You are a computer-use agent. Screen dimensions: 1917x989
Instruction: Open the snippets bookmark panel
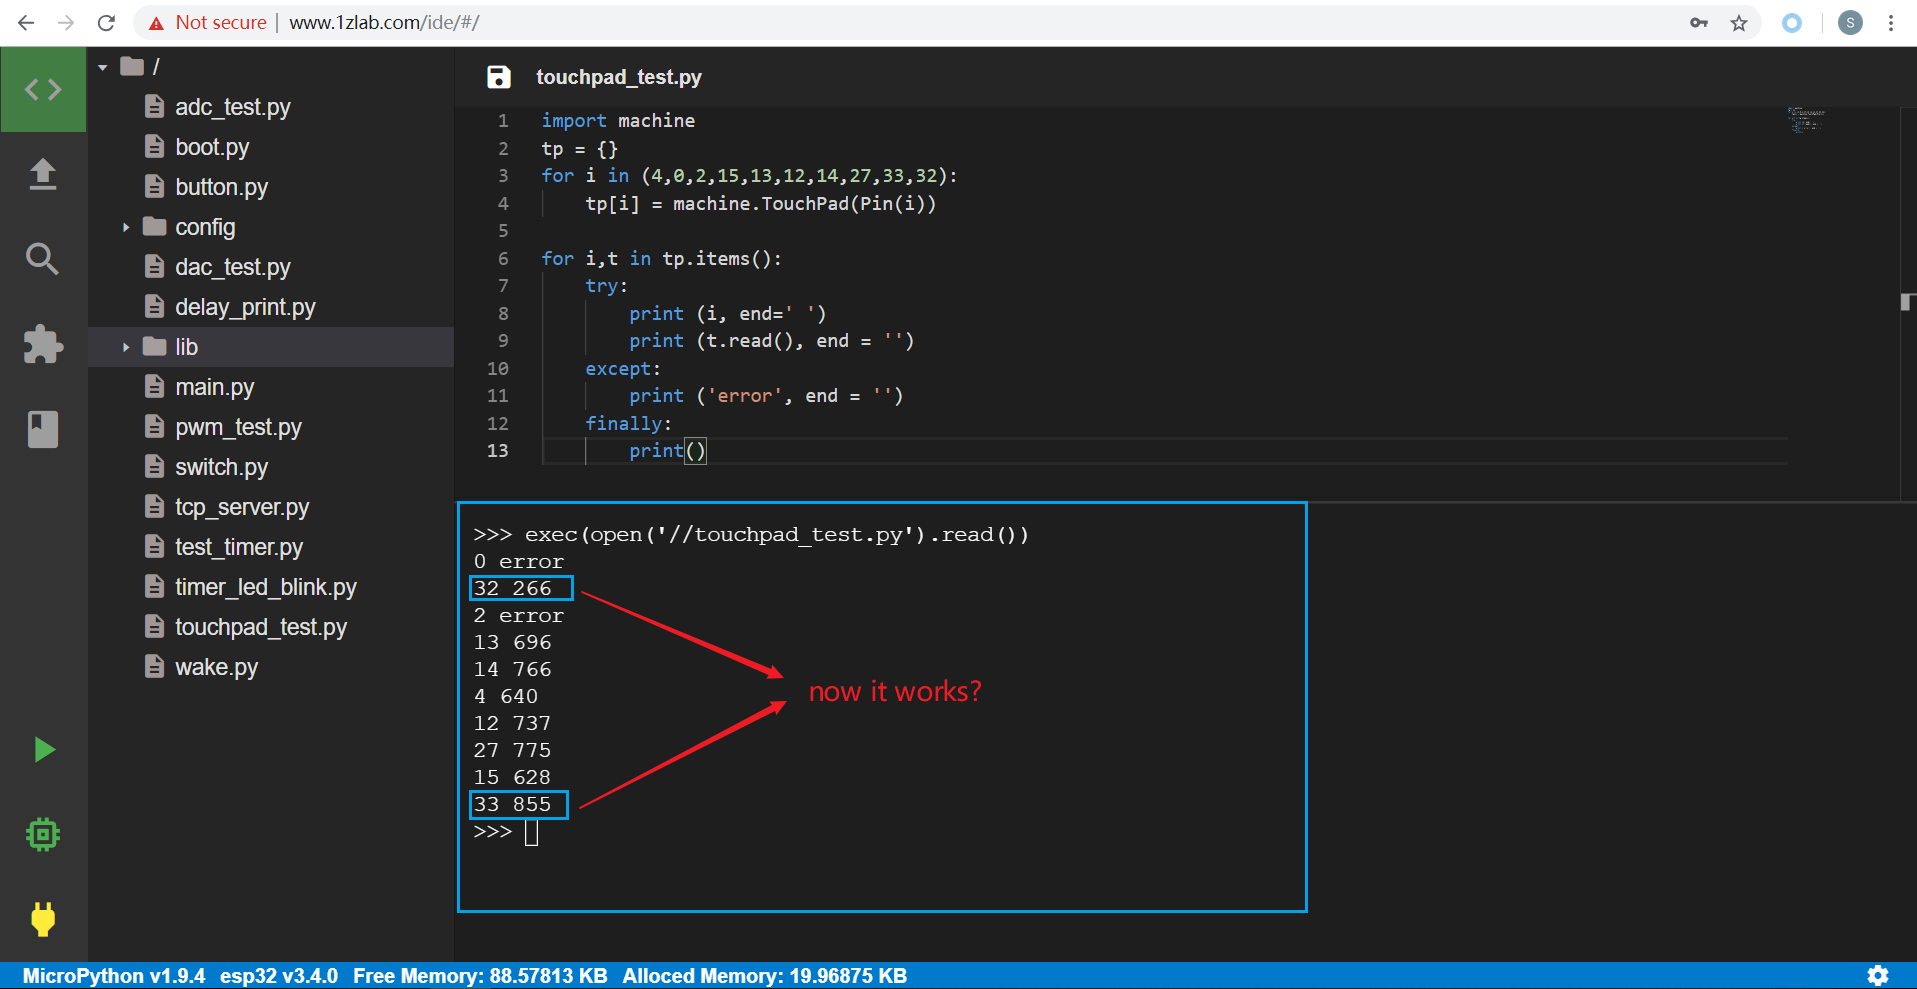tap(43, 429)
